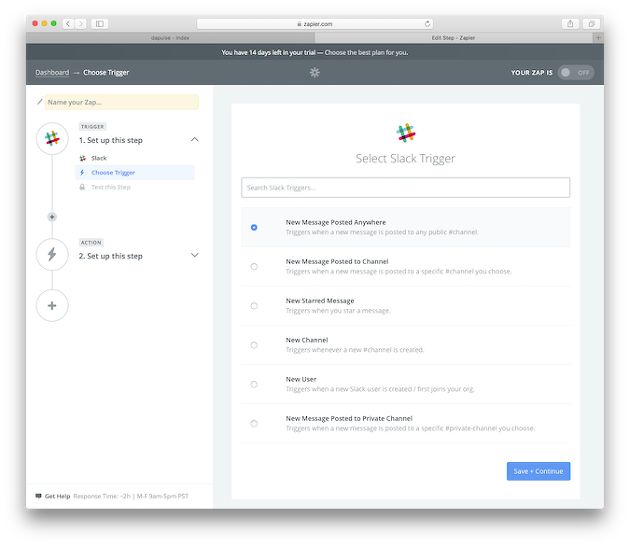Click the zapier.com address bar

[x=315, y=24]
